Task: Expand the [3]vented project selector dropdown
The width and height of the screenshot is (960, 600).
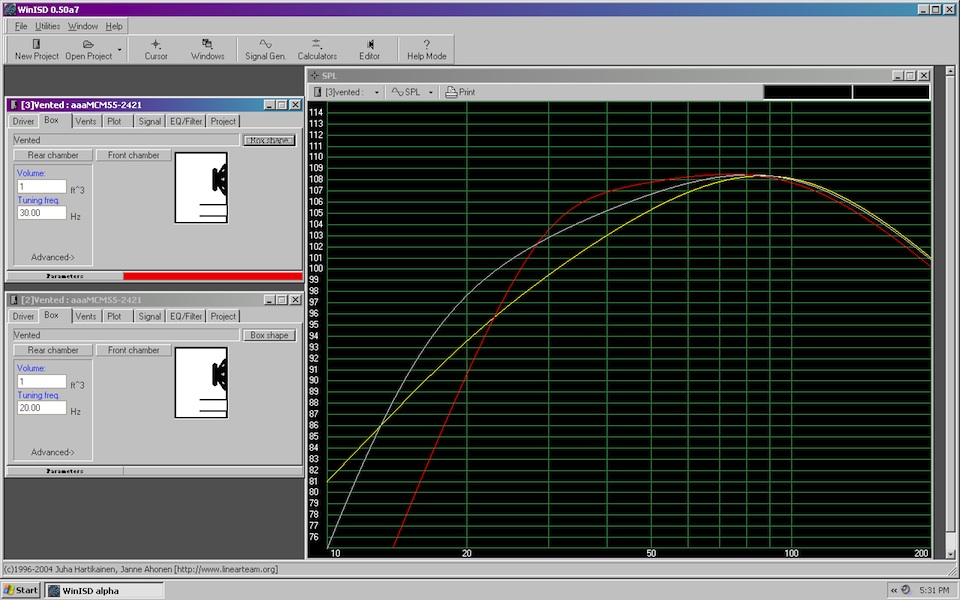Action: tap(377, 92)
